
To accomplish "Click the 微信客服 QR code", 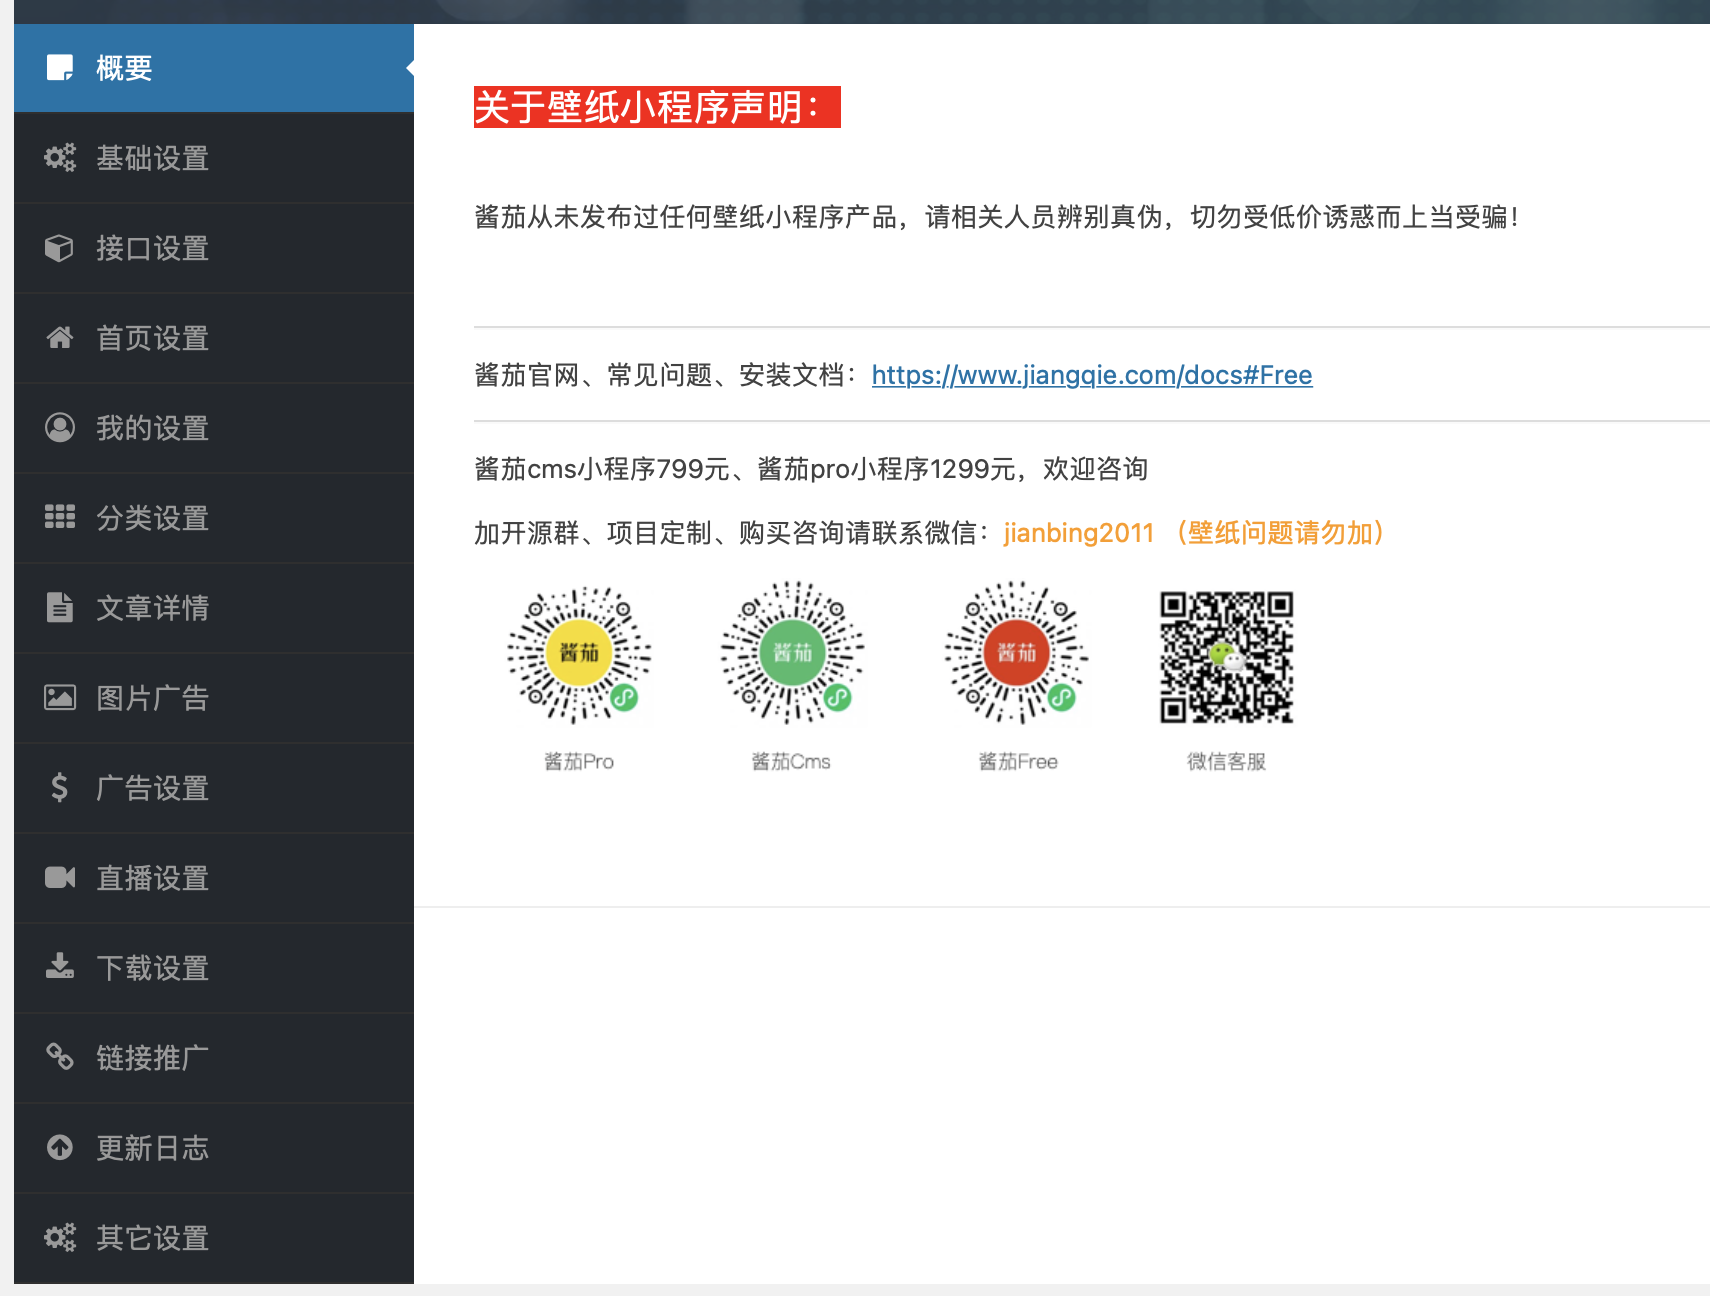I will tap(1226, 657).
